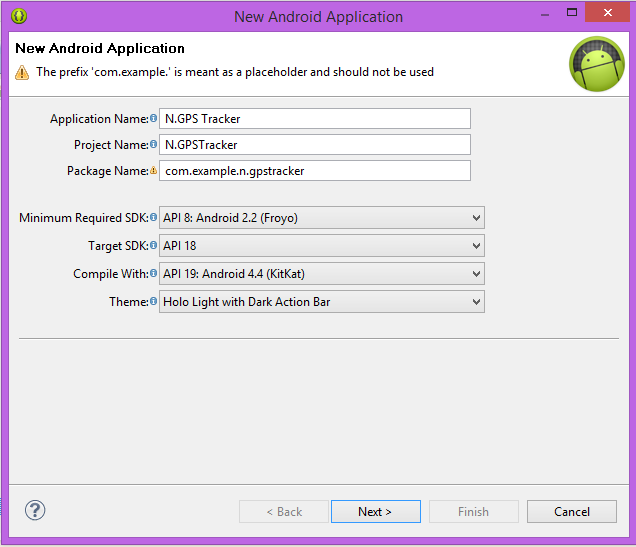Click the Minimum Required SDK label
The height and width of the screenshot is (547, 636).
coord(84,218)
